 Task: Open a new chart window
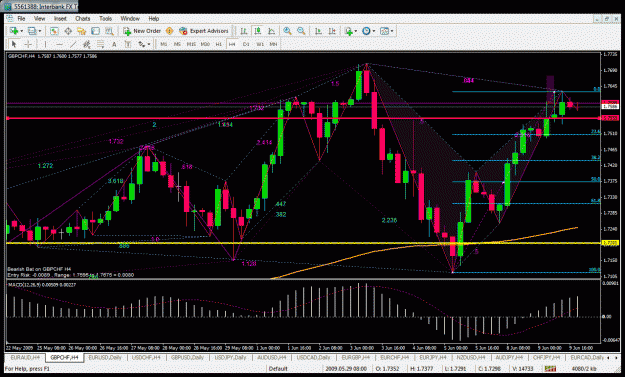tap(14, 31)
